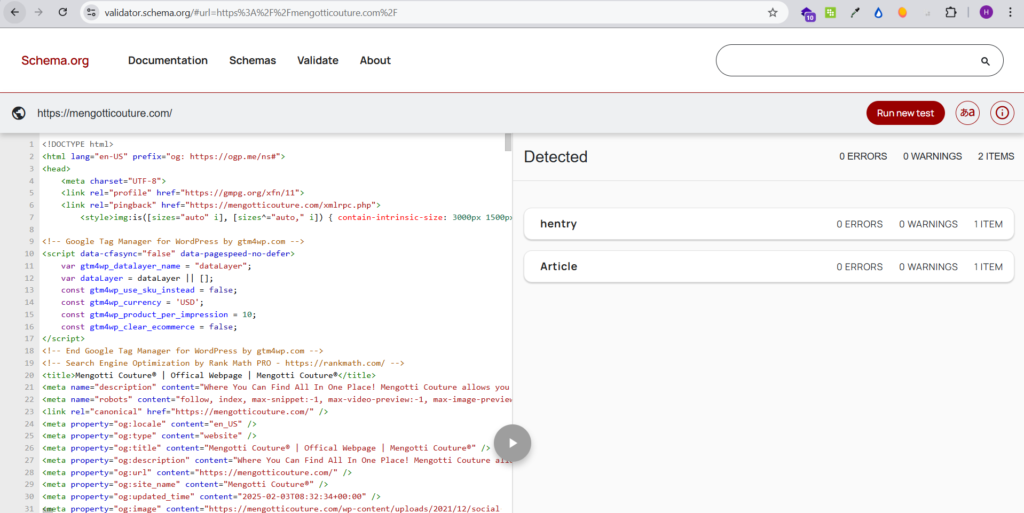
Task: Open Chrome three-dot menu
Action: pos(1010,12)
